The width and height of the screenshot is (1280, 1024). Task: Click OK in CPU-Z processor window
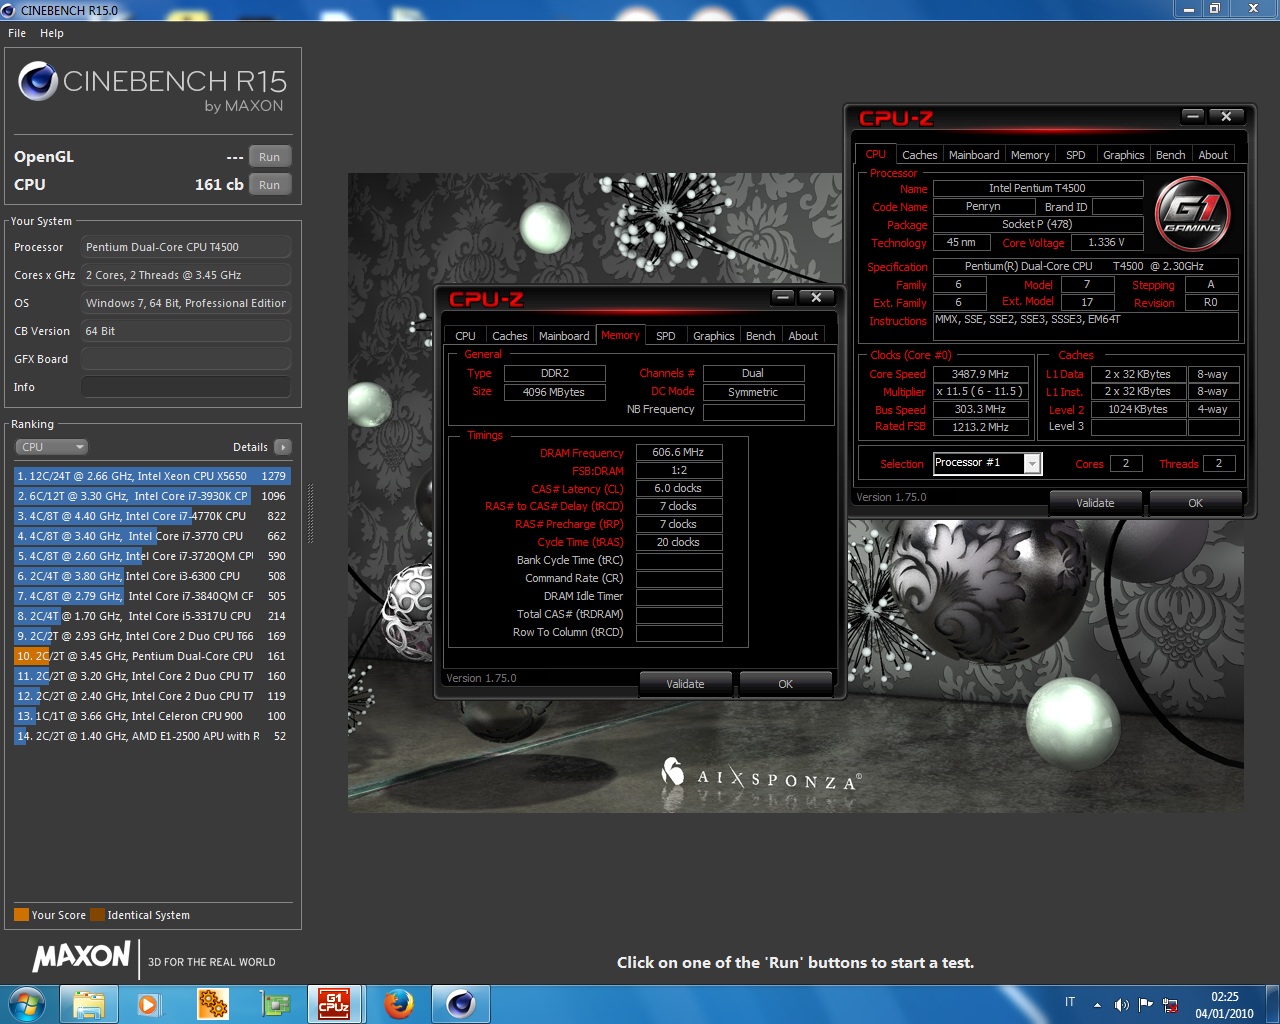click(x=1196, y=503)
